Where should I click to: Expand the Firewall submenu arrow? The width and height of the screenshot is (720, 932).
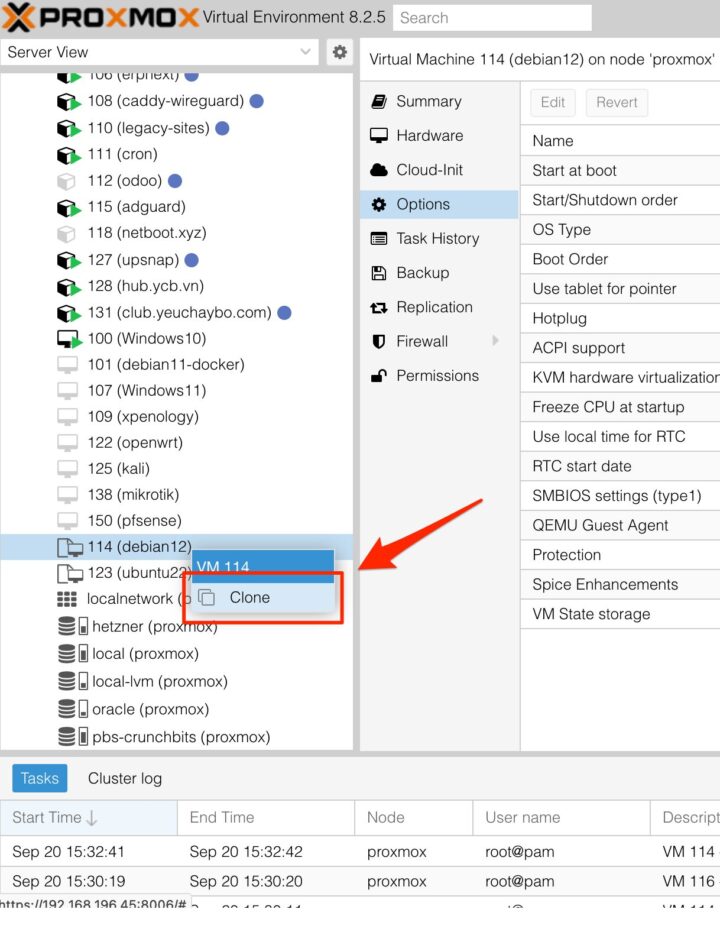pos(496,341)
